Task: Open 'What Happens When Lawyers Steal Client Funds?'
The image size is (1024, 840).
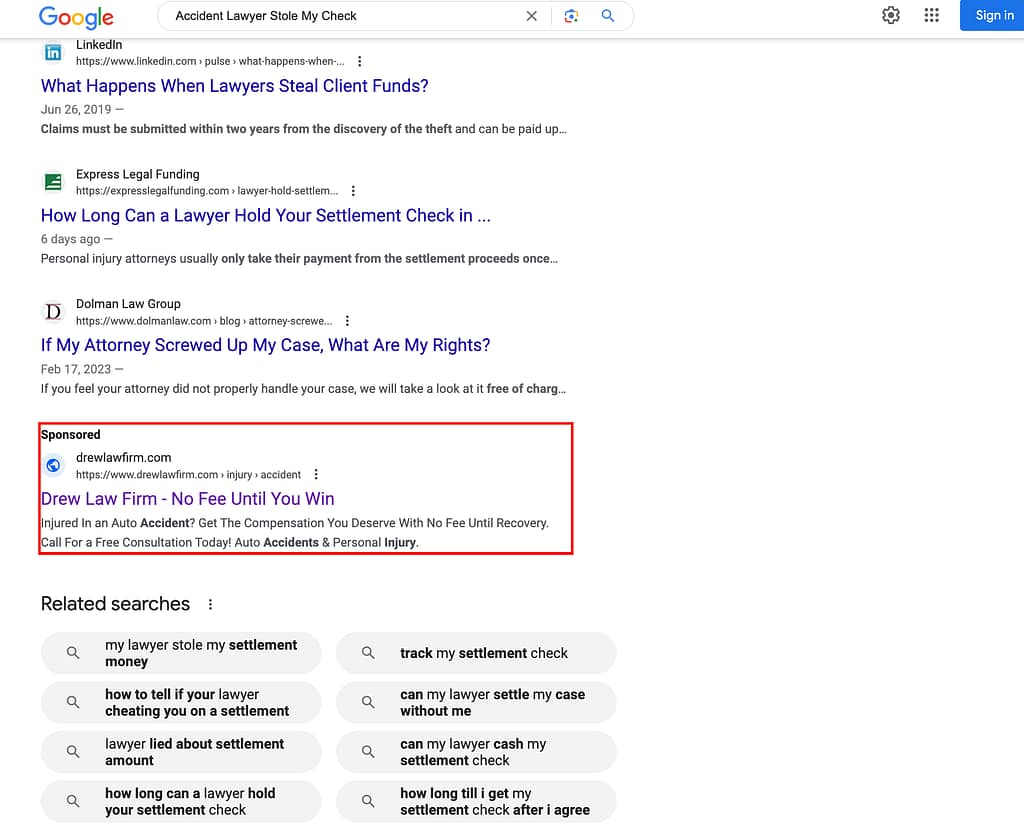Action: click(234, 86)
